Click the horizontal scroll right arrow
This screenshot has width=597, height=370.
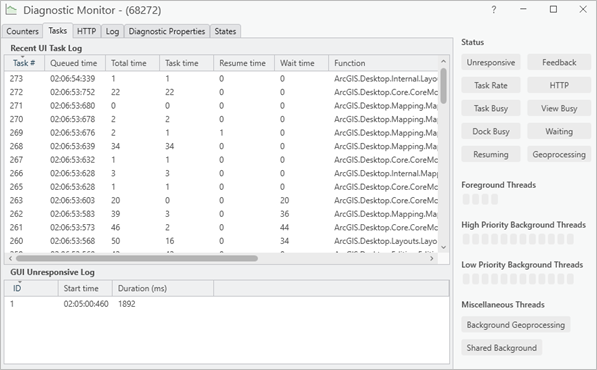(x=432, y=258)
